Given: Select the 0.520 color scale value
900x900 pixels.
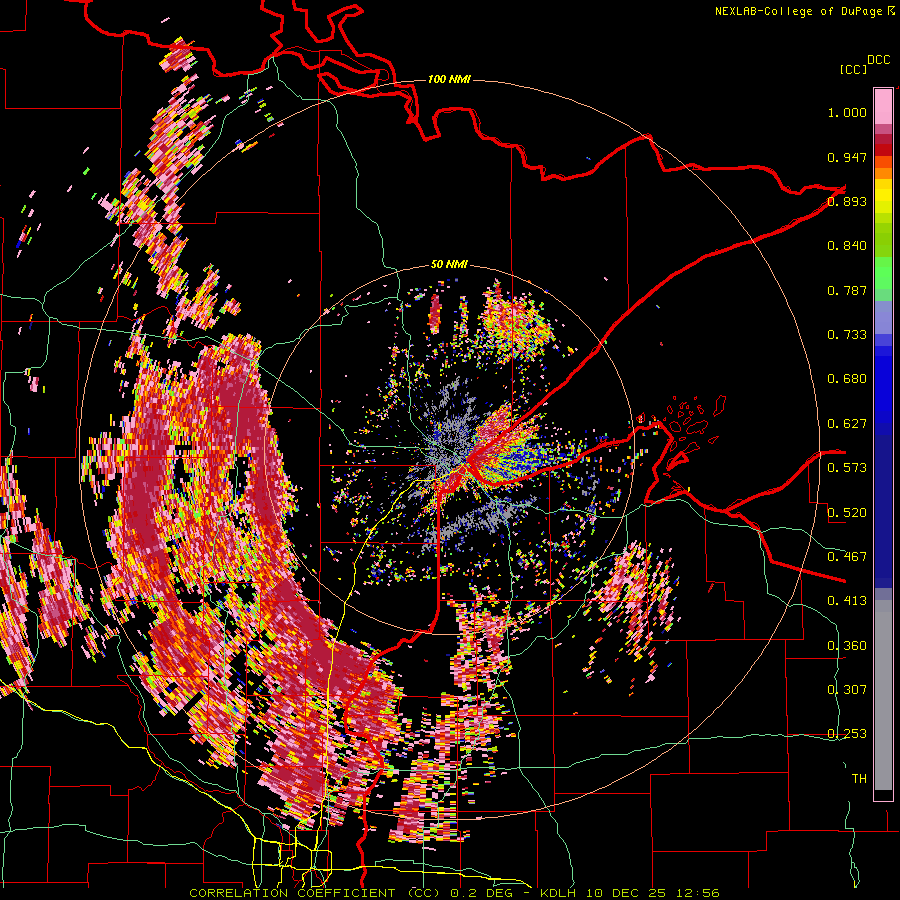Looking at the screenshot, I should (x=847, y=513).
